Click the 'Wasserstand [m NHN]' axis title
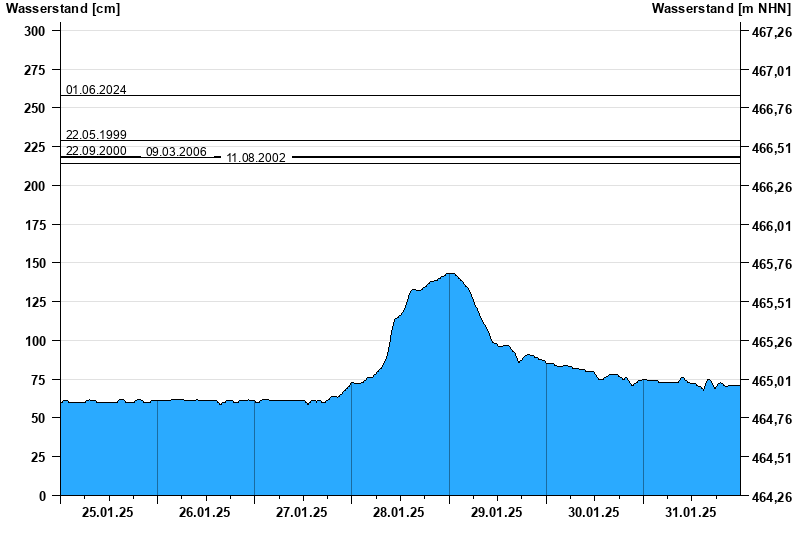This screenshot has width=800, height=550. 720,9
